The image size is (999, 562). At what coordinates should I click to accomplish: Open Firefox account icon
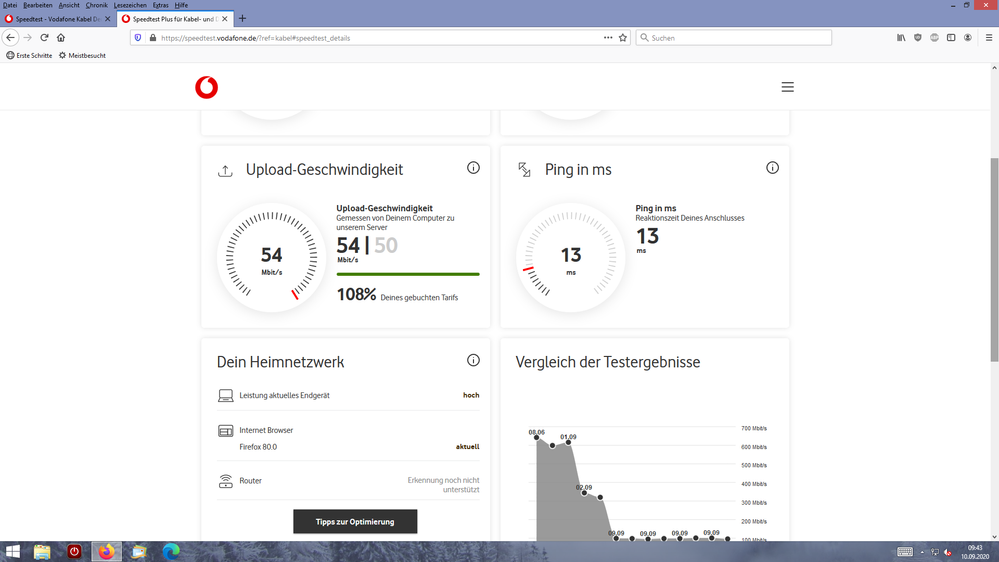coord(968,38)
